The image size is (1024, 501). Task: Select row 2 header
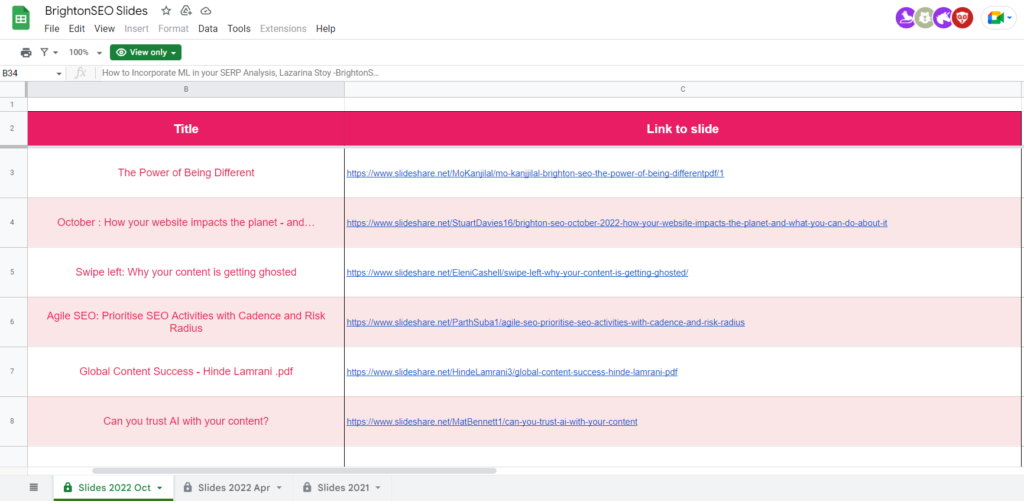tap(13, 129)
